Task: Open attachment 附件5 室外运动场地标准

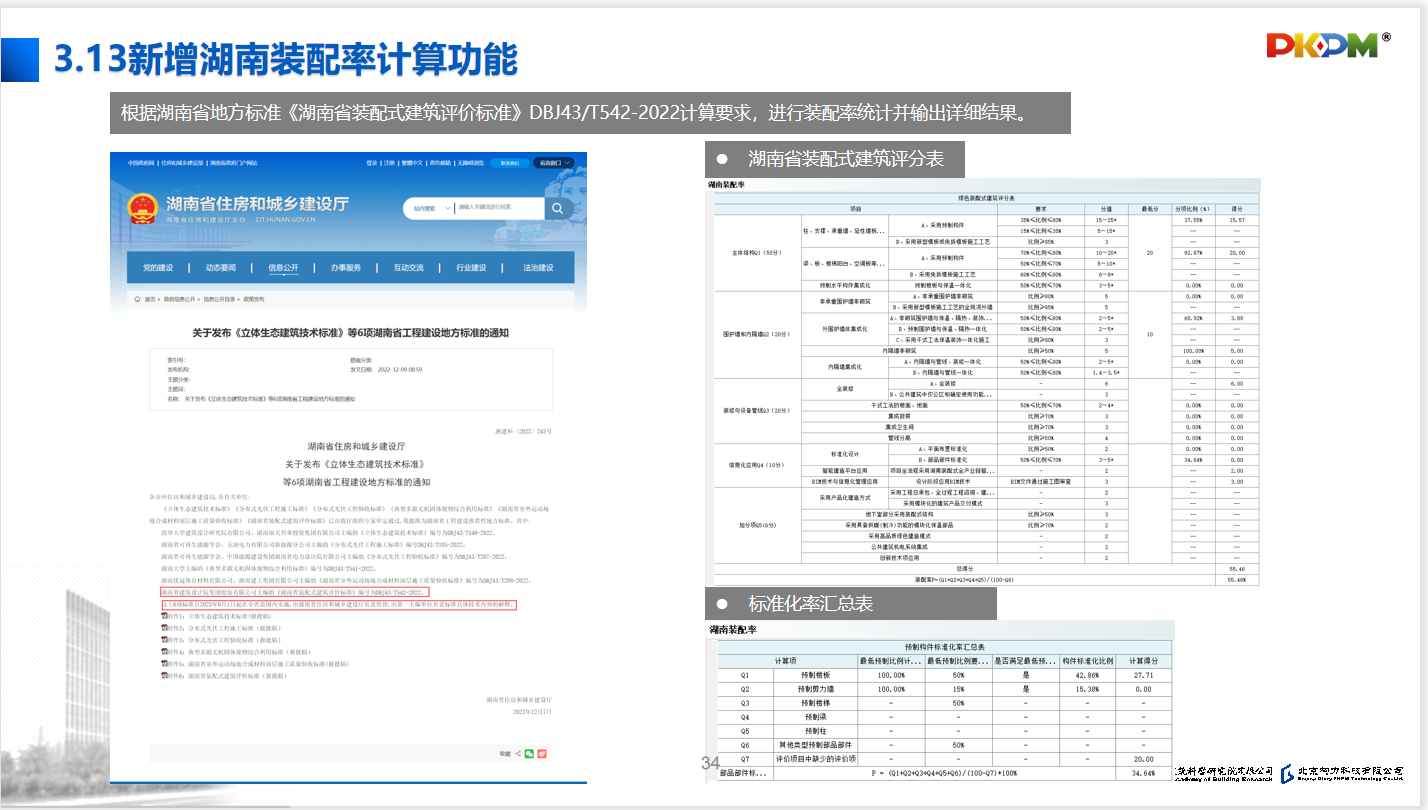Action: click(x=256, y=665)
